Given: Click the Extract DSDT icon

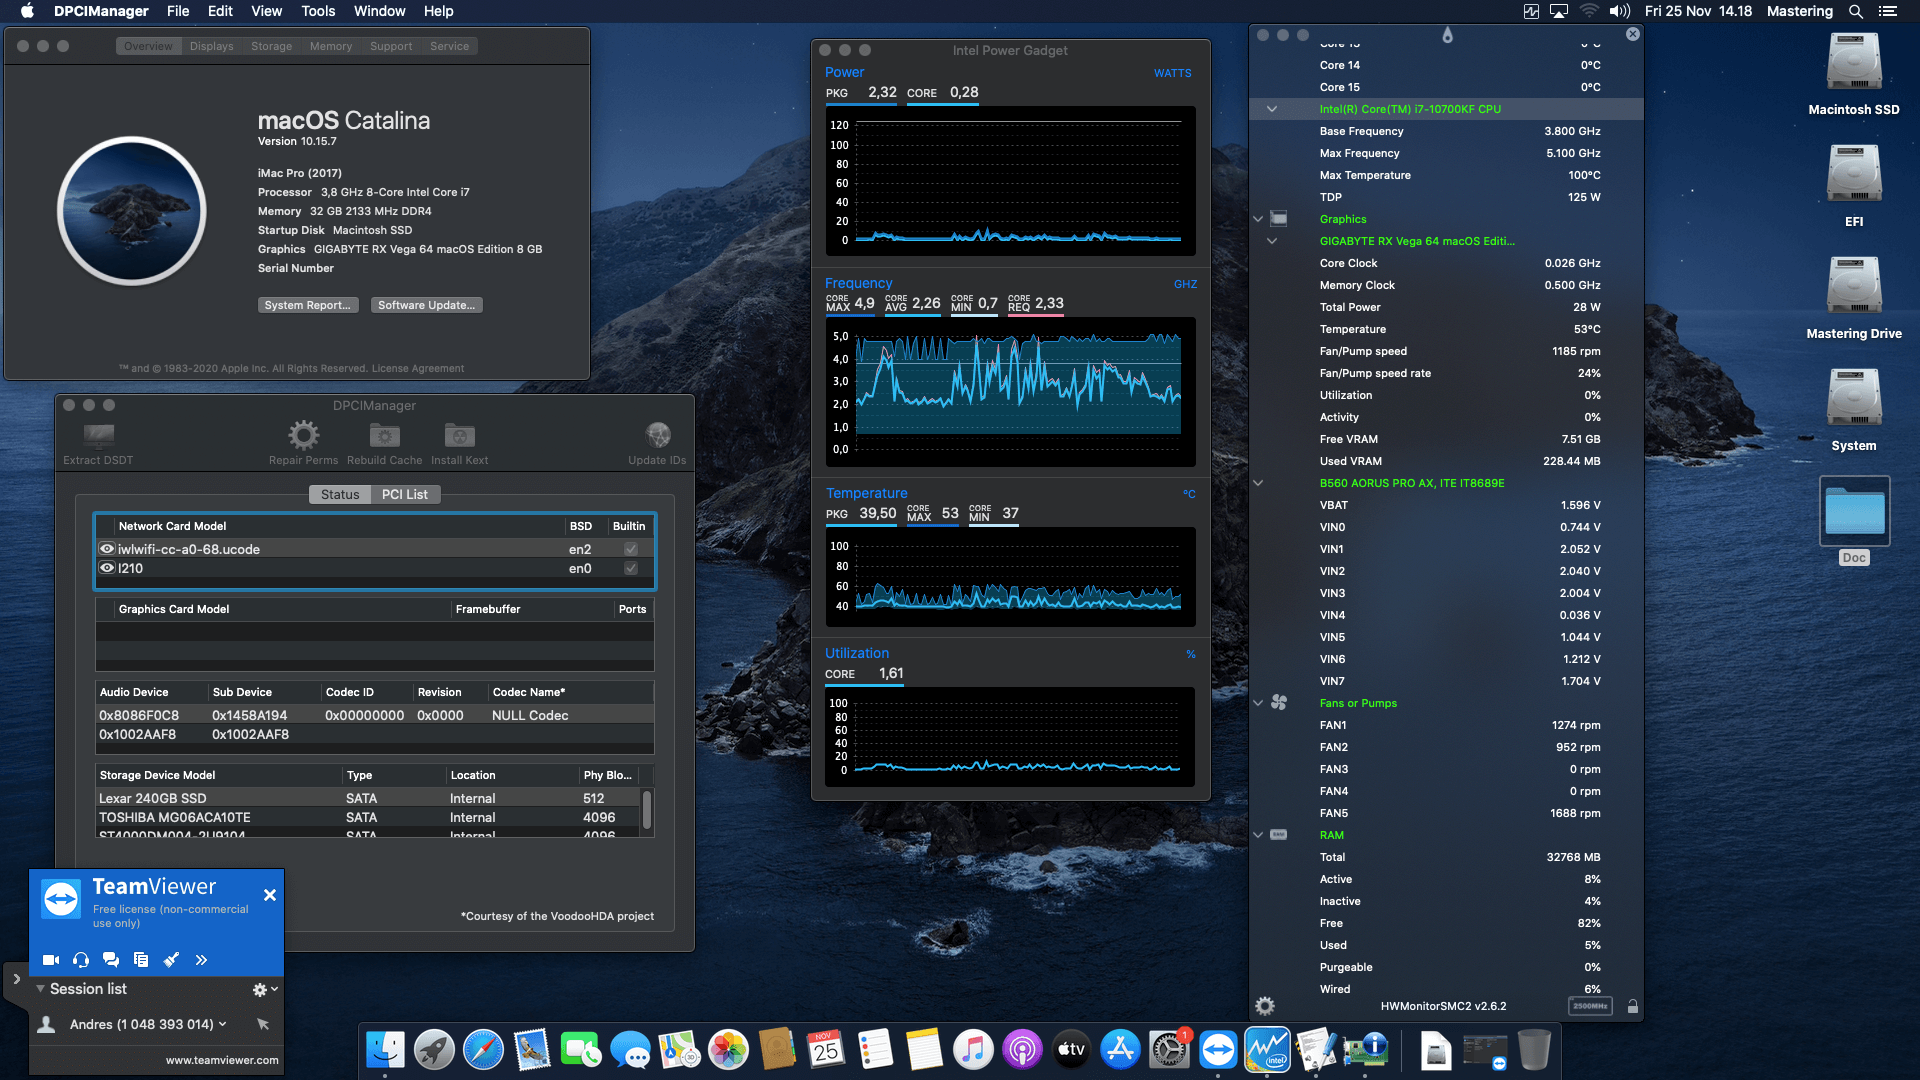Looking at the screenshot, I should coord(97,436).
